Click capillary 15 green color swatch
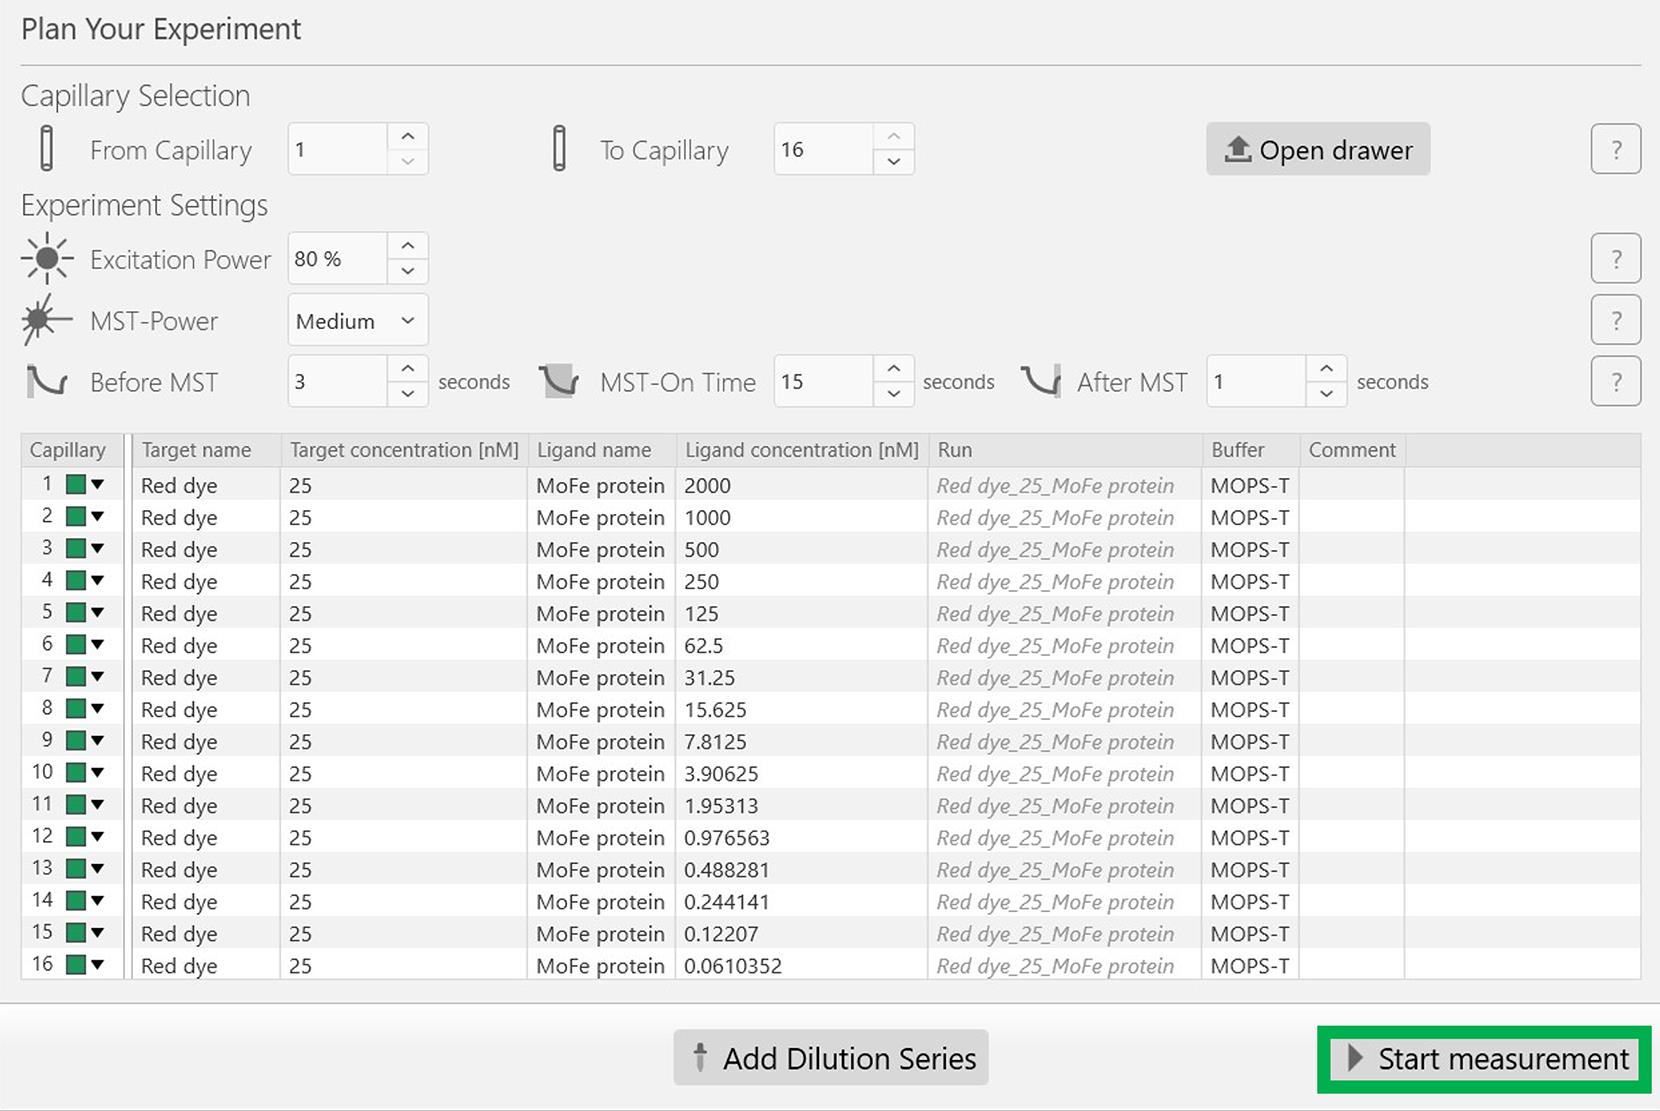Screen dimensions: 1660x1111 point(76,932)
